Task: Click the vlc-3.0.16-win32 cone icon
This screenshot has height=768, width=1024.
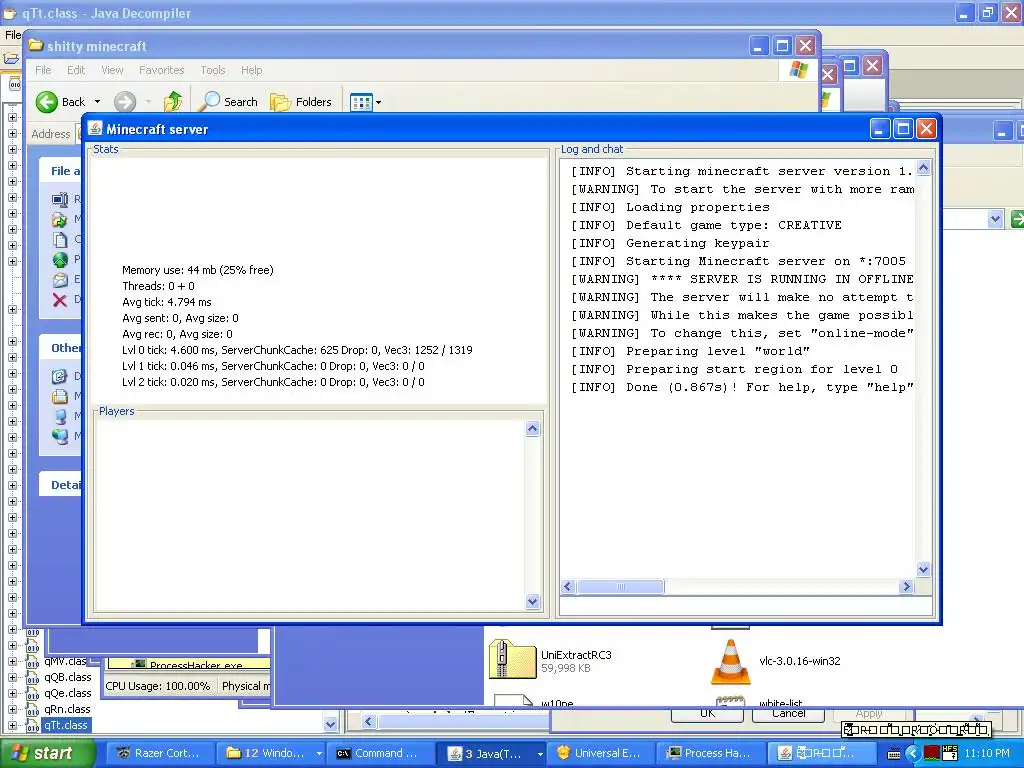Action: coord(731,662)
